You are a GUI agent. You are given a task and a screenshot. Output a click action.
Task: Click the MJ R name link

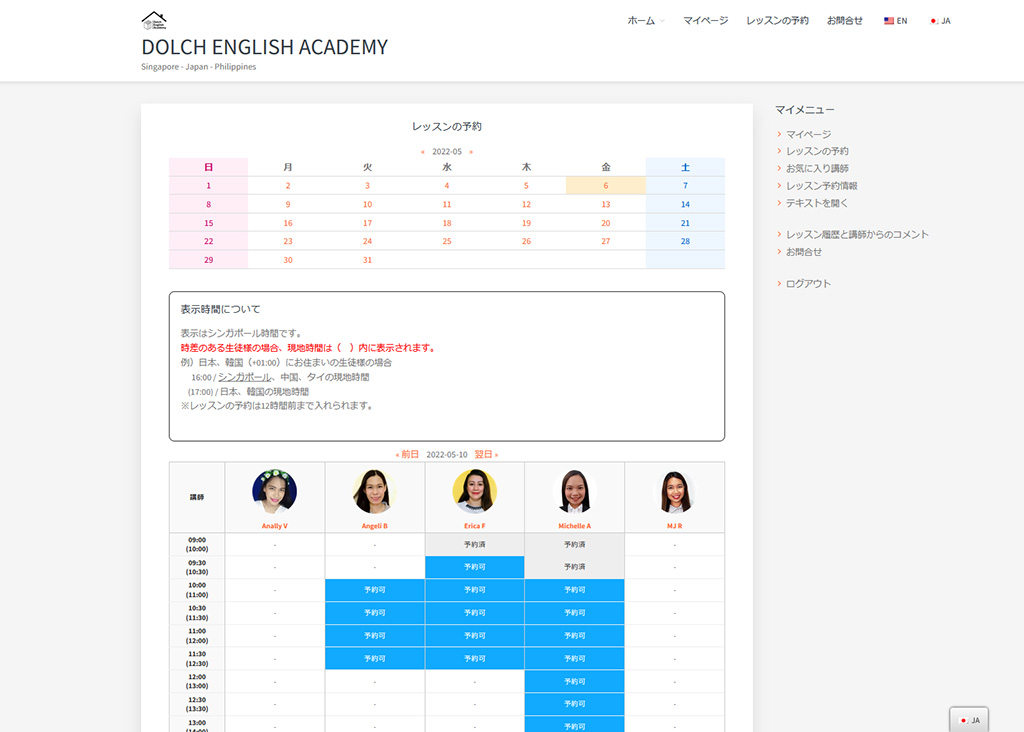tap(675, 526)
